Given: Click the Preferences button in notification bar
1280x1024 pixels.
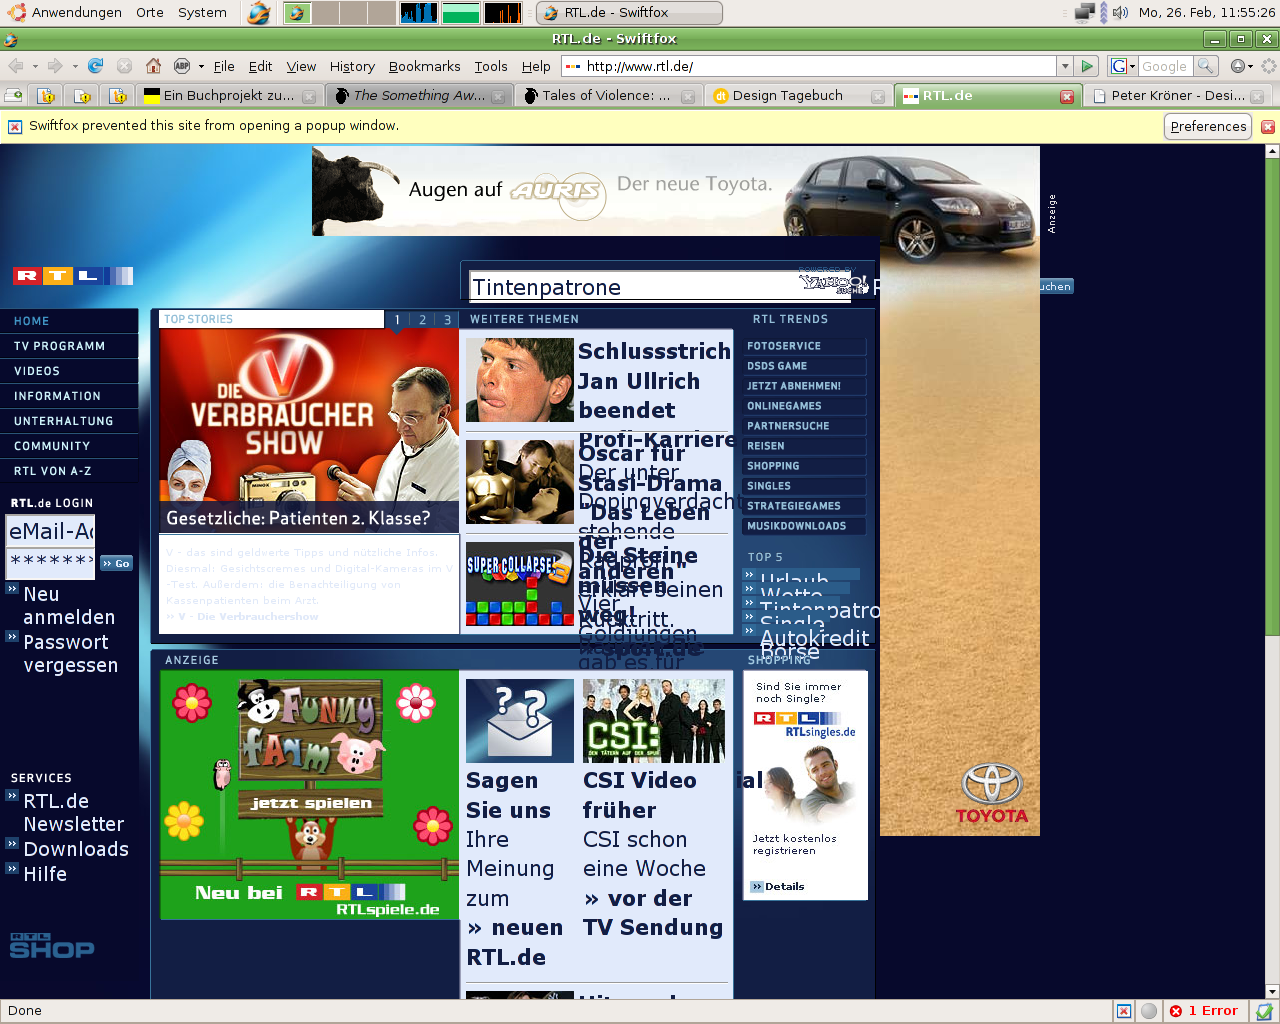Looking at the screenshot, I should click(1208, 126).
